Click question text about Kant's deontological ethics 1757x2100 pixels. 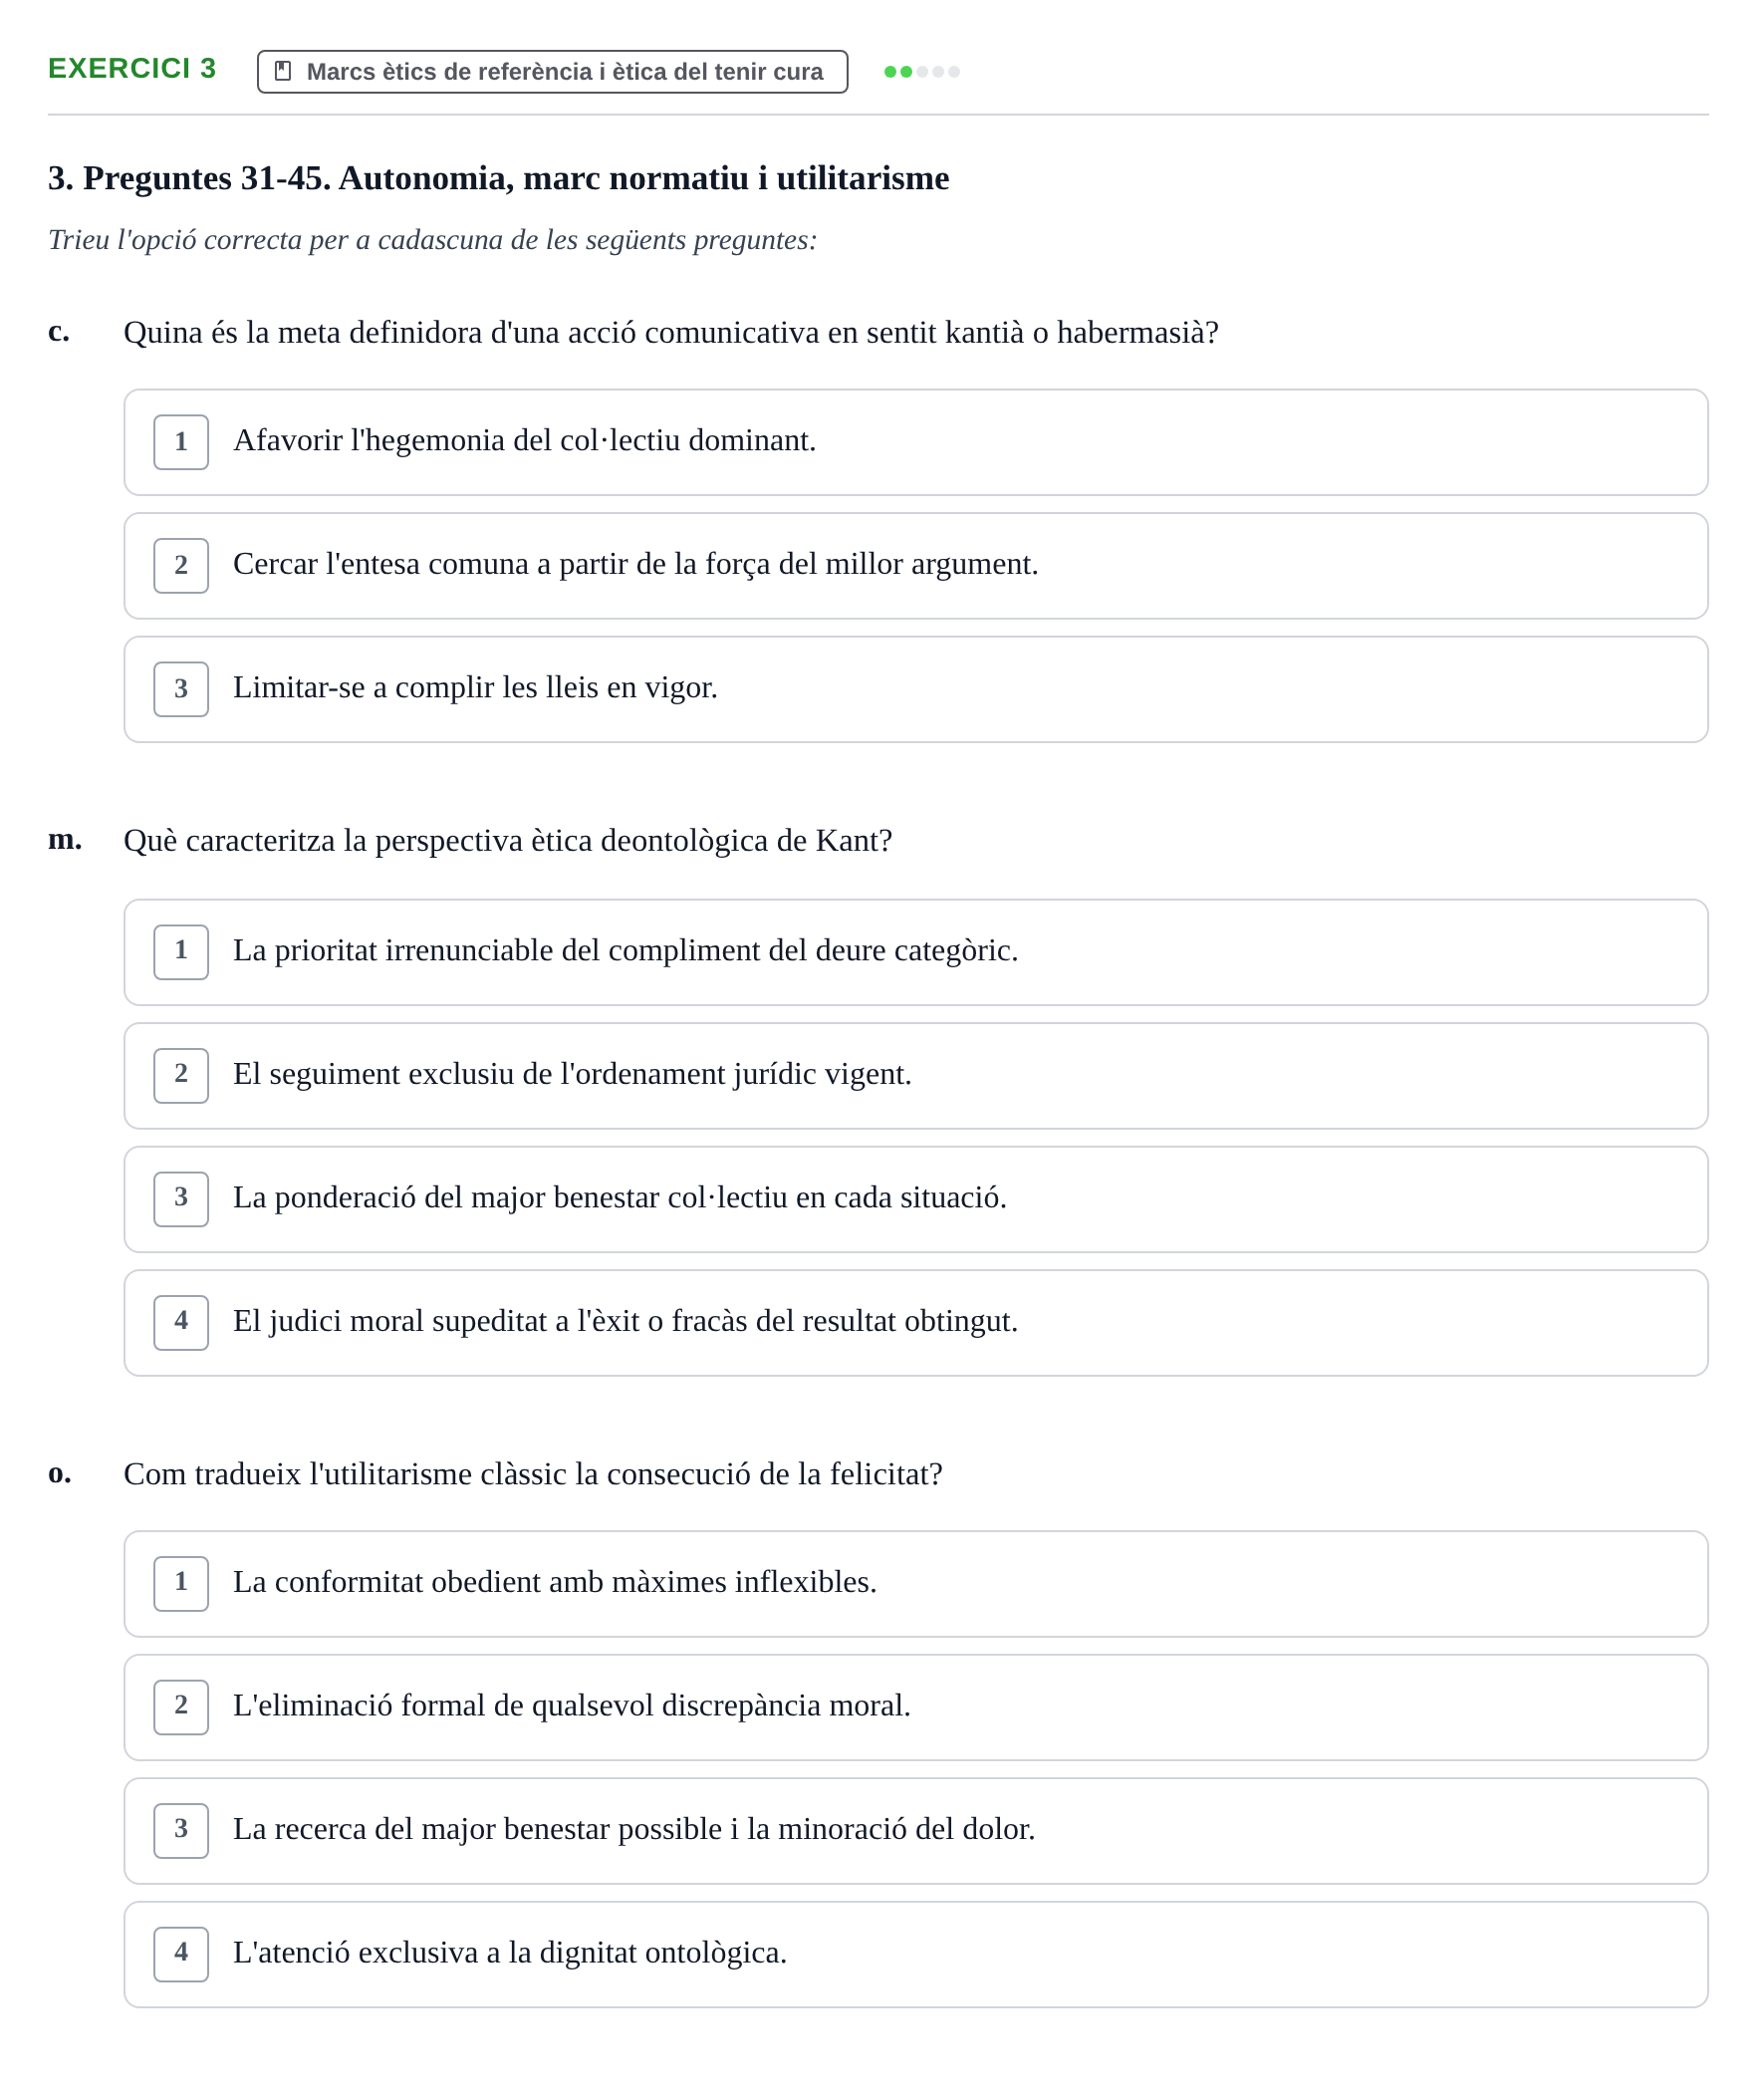(x=508, y=840)
